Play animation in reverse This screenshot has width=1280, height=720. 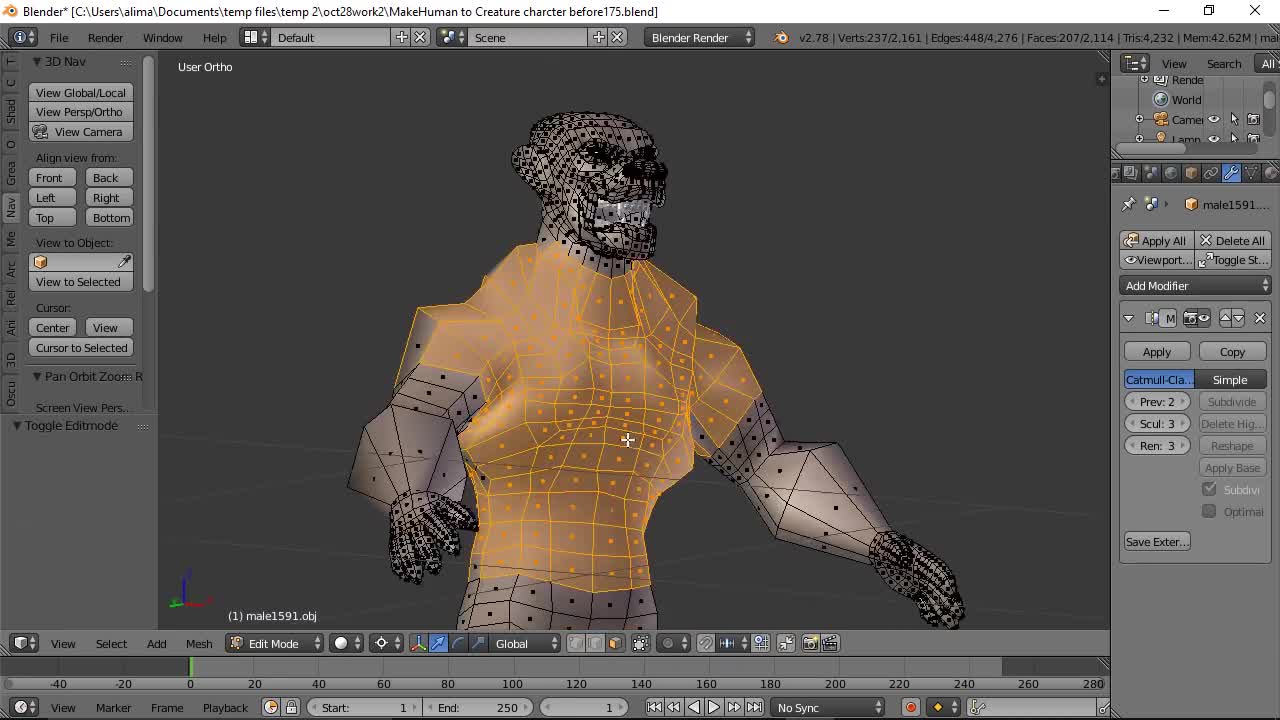click(x=694, y=707)
